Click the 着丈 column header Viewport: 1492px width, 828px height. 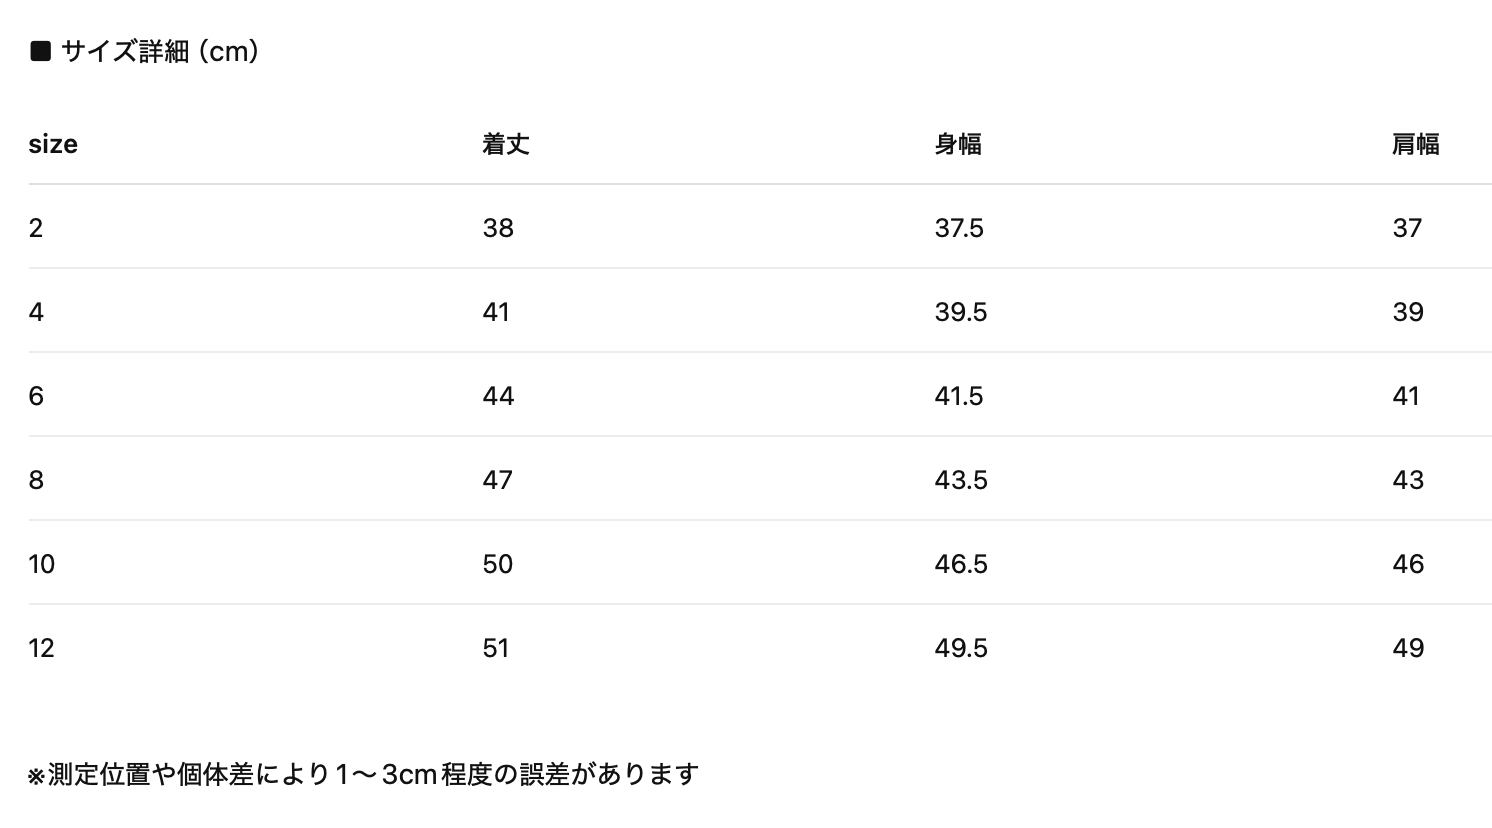pyautogui.click(x=505, y=144)
